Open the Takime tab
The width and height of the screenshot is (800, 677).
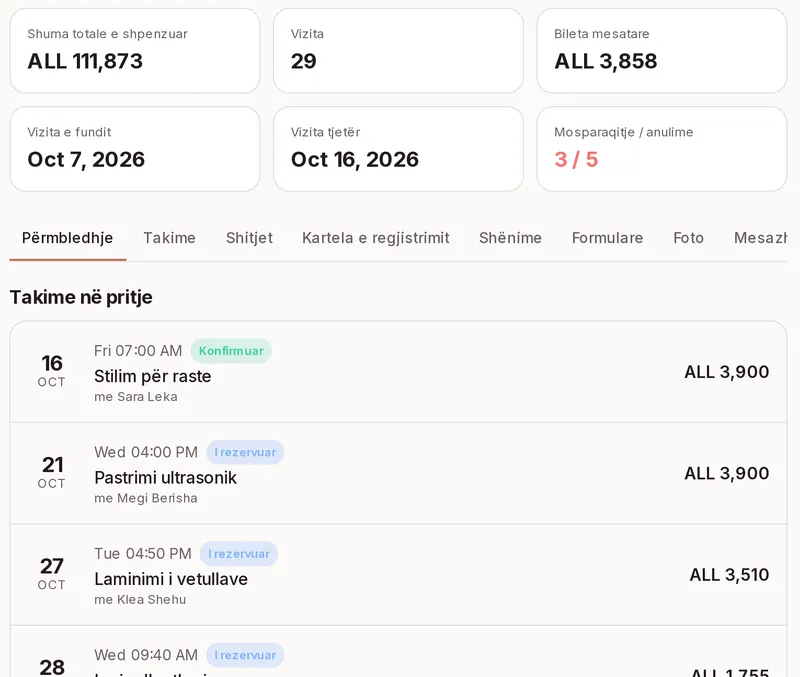(169, 238)
